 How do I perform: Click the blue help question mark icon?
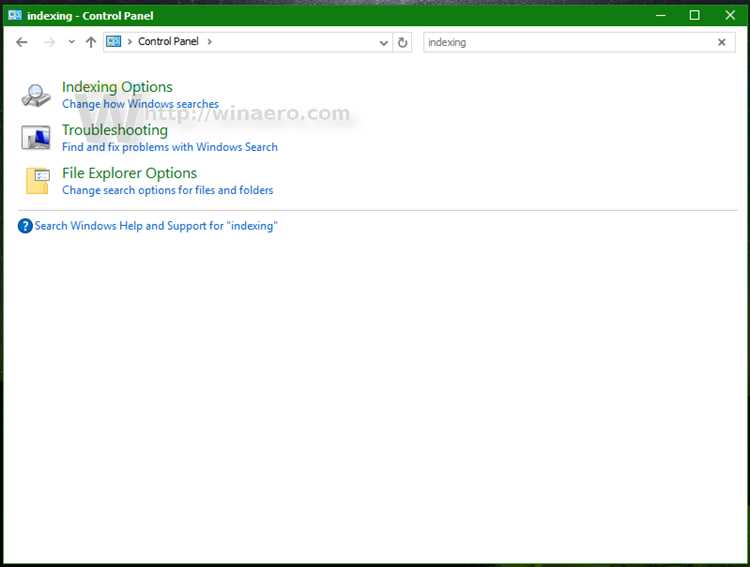(25, 226)
